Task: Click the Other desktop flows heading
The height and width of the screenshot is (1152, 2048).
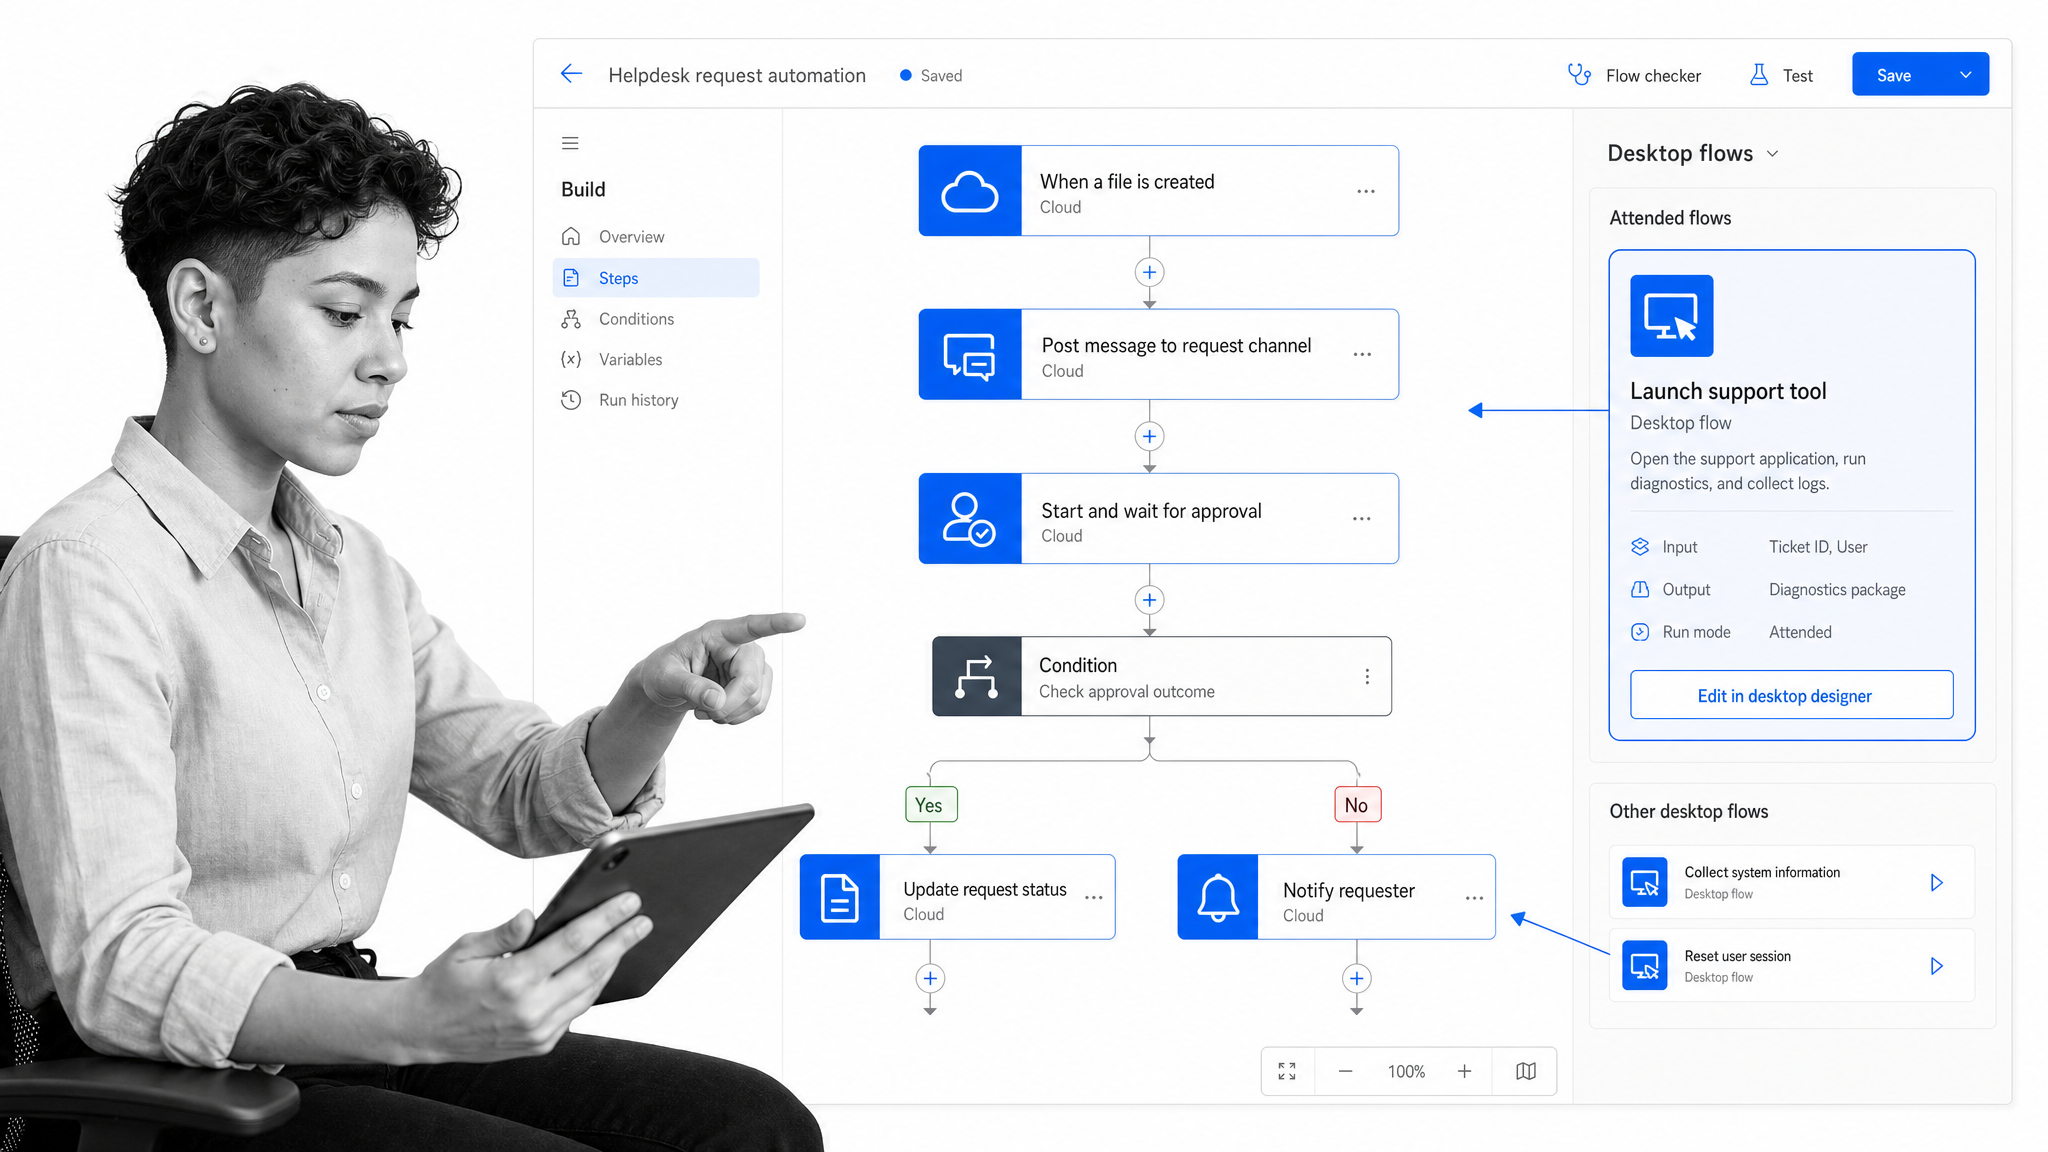Action: pyautogui.click(x=1688, y=811)
